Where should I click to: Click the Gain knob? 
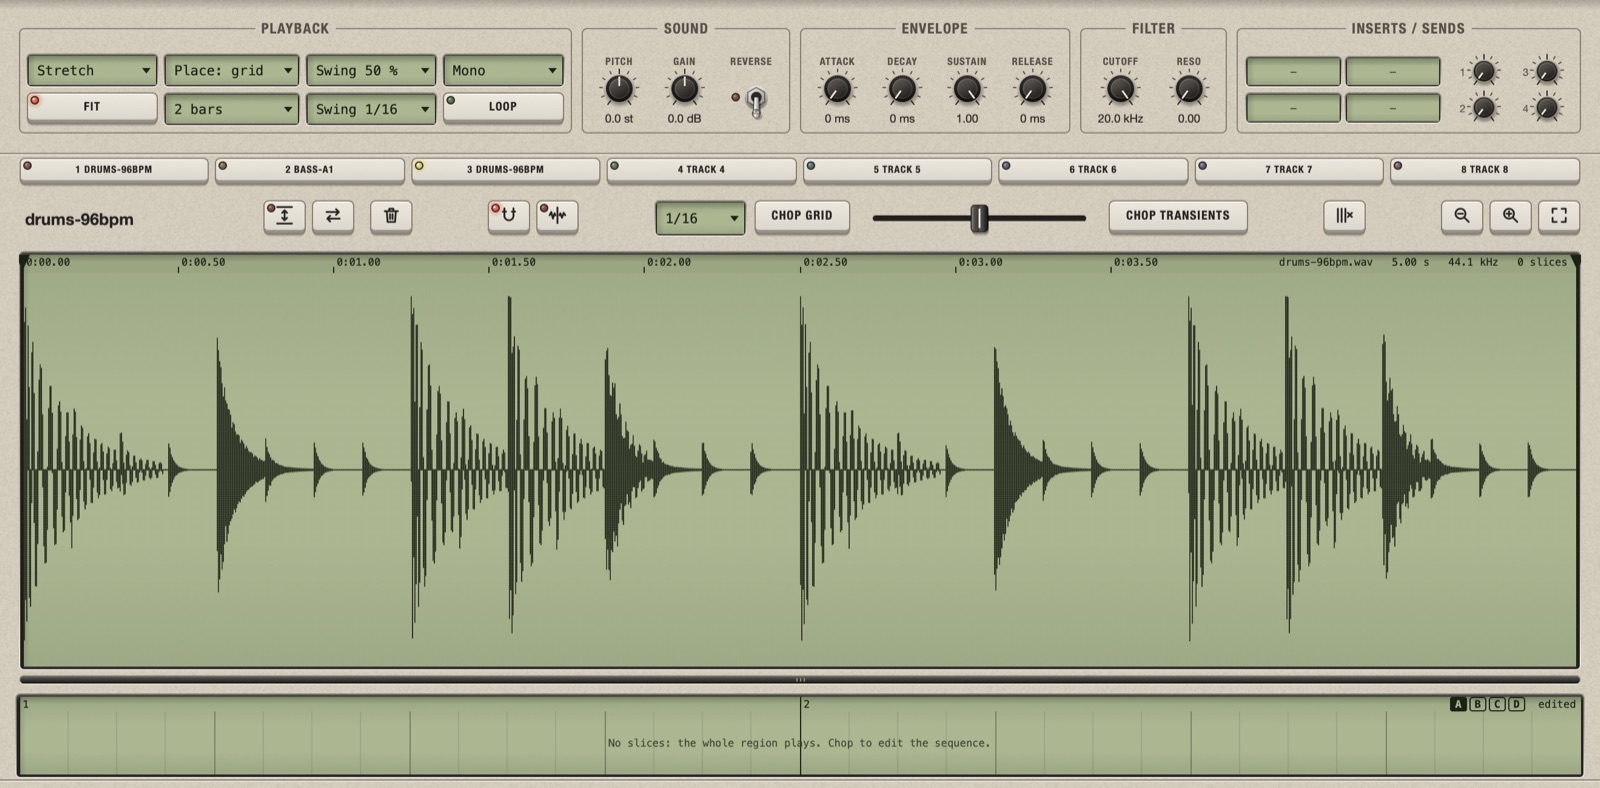684,89
